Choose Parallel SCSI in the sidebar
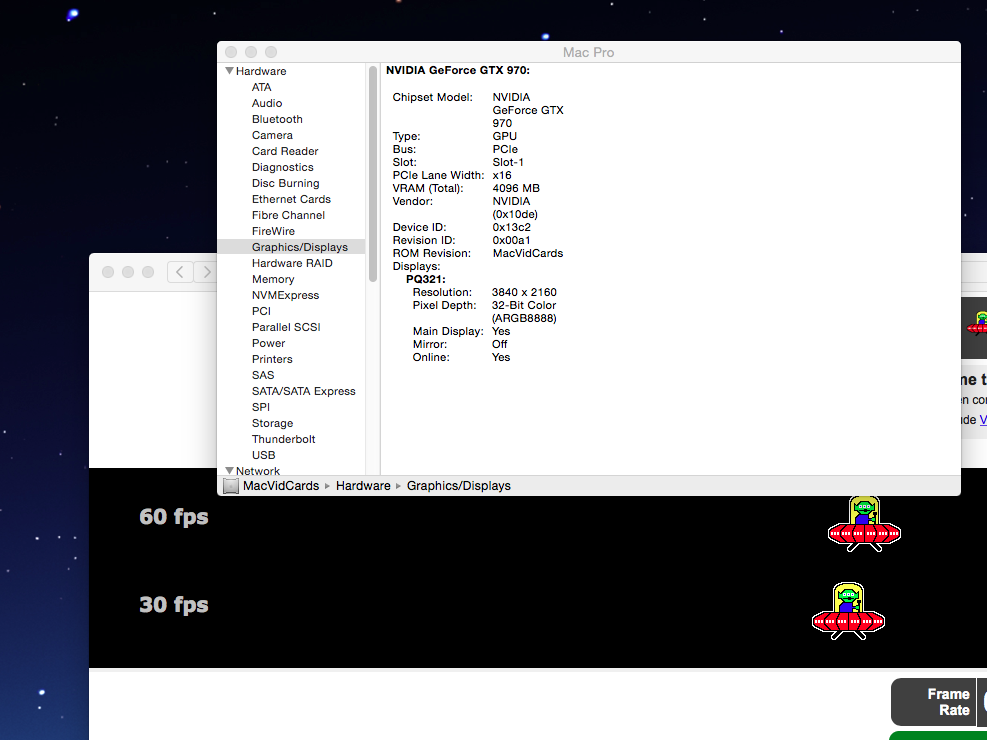987x740 pixels. (286, 327)
